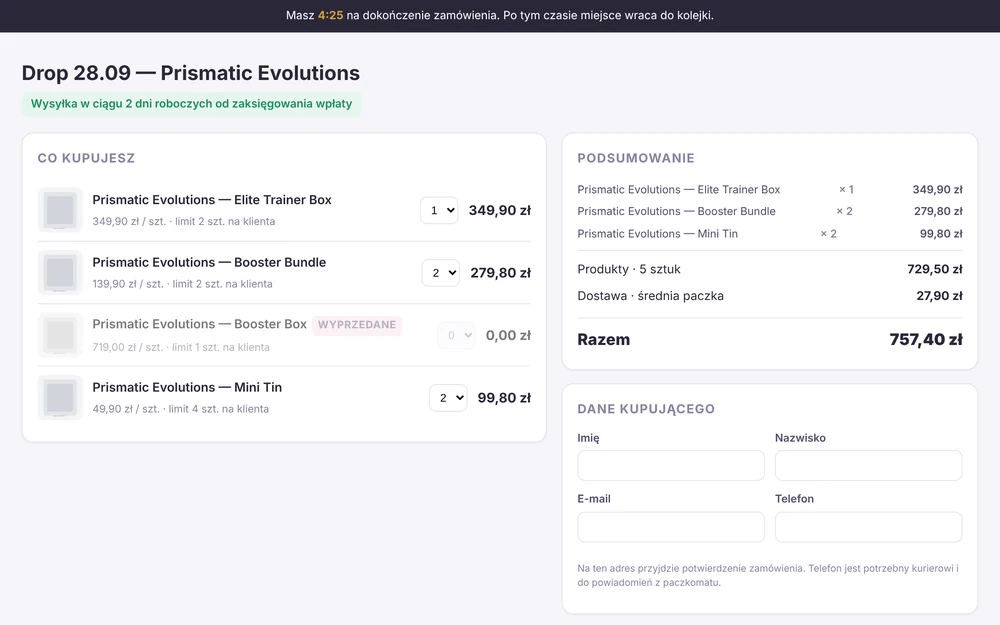This screenshot has width=1000, height=625.
Task: Click 'Prismatic Evolutions — Booster Box' product name
Action: [x=200, y=324]
